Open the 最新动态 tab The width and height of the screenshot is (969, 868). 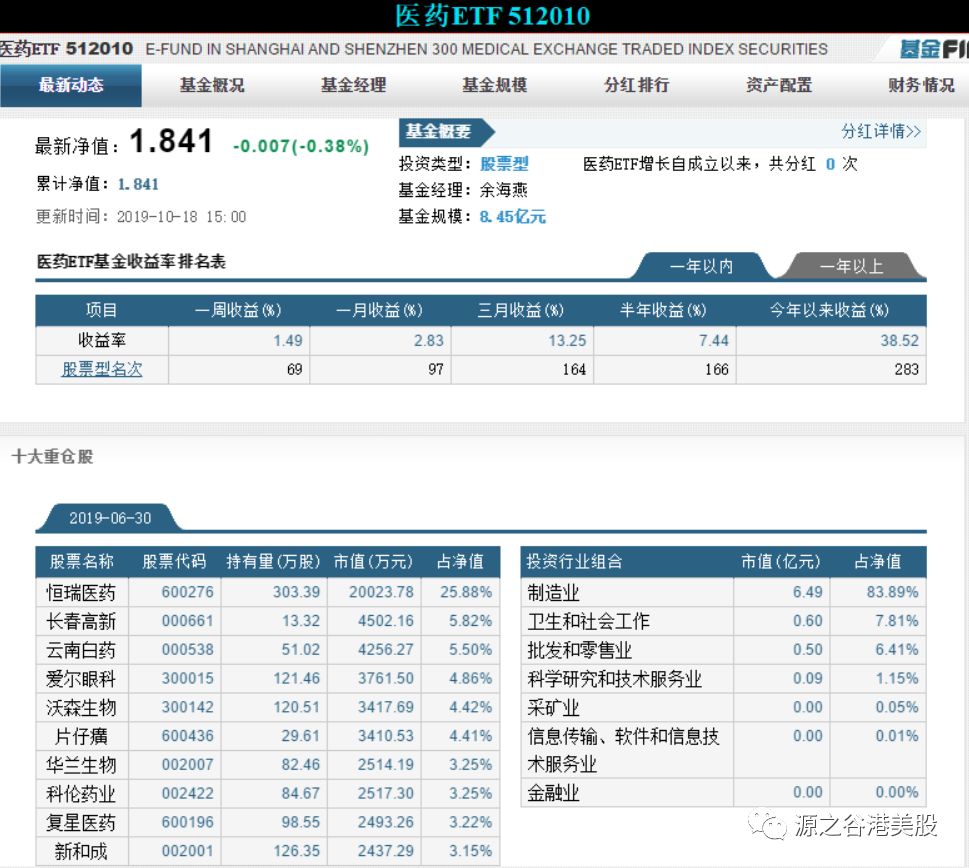click(70, 85)
